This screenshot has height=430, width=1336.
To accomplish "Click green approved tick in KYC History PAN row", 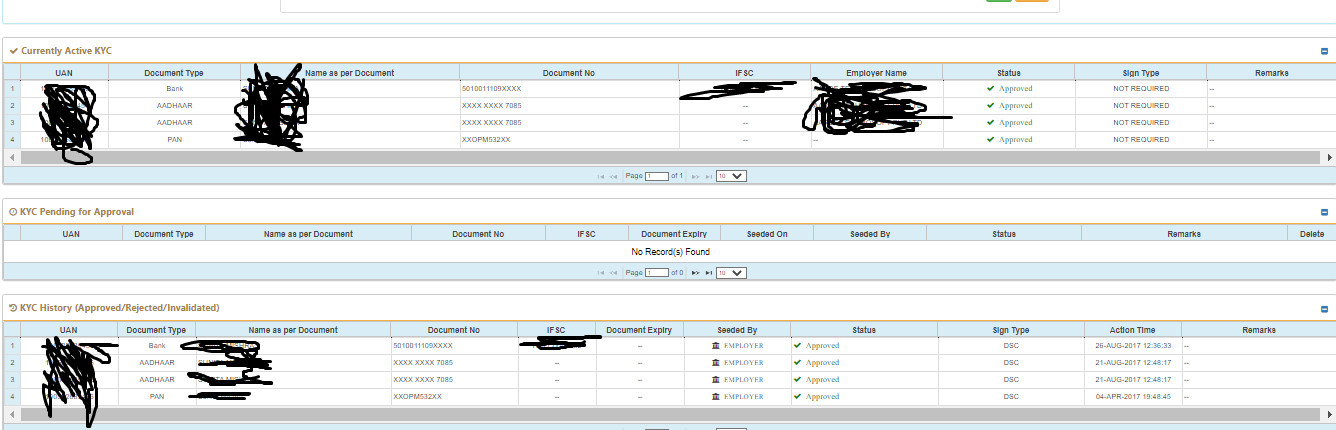I will click(x=798, y=396).
